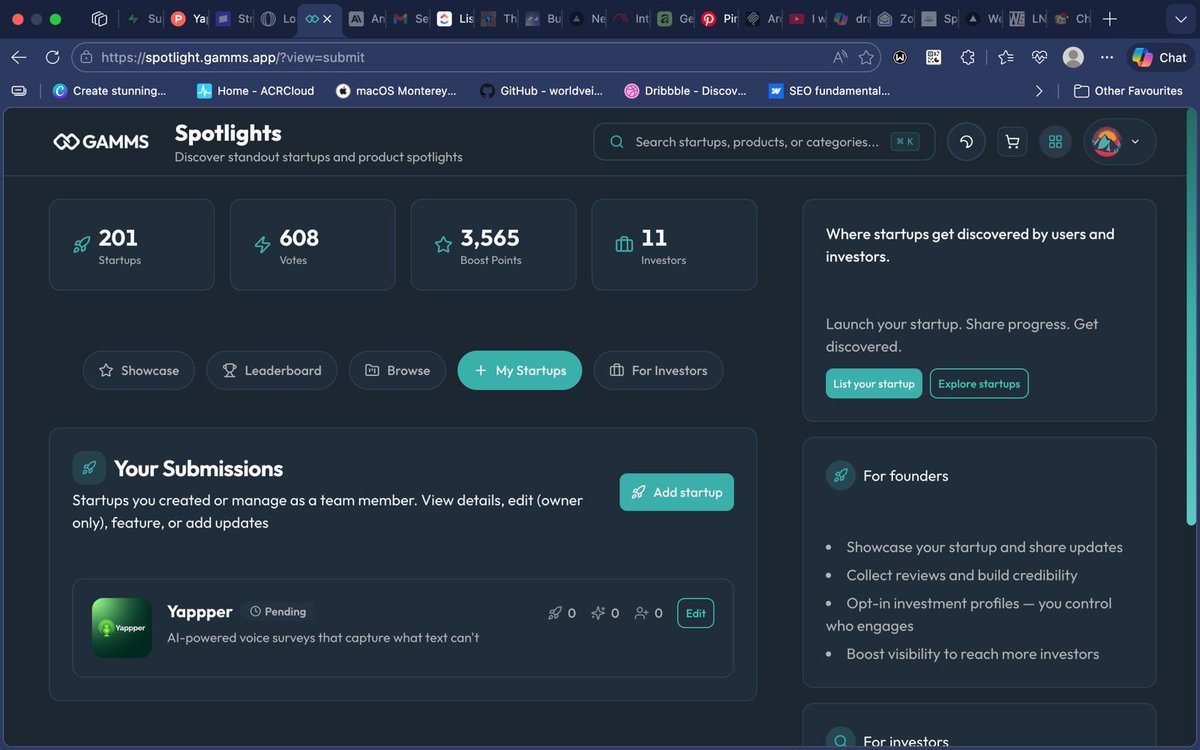This screenshot has width=1200, height=750.
Task: Open the Dribbble - Discov... bookmark
Action: pos(685,90)
